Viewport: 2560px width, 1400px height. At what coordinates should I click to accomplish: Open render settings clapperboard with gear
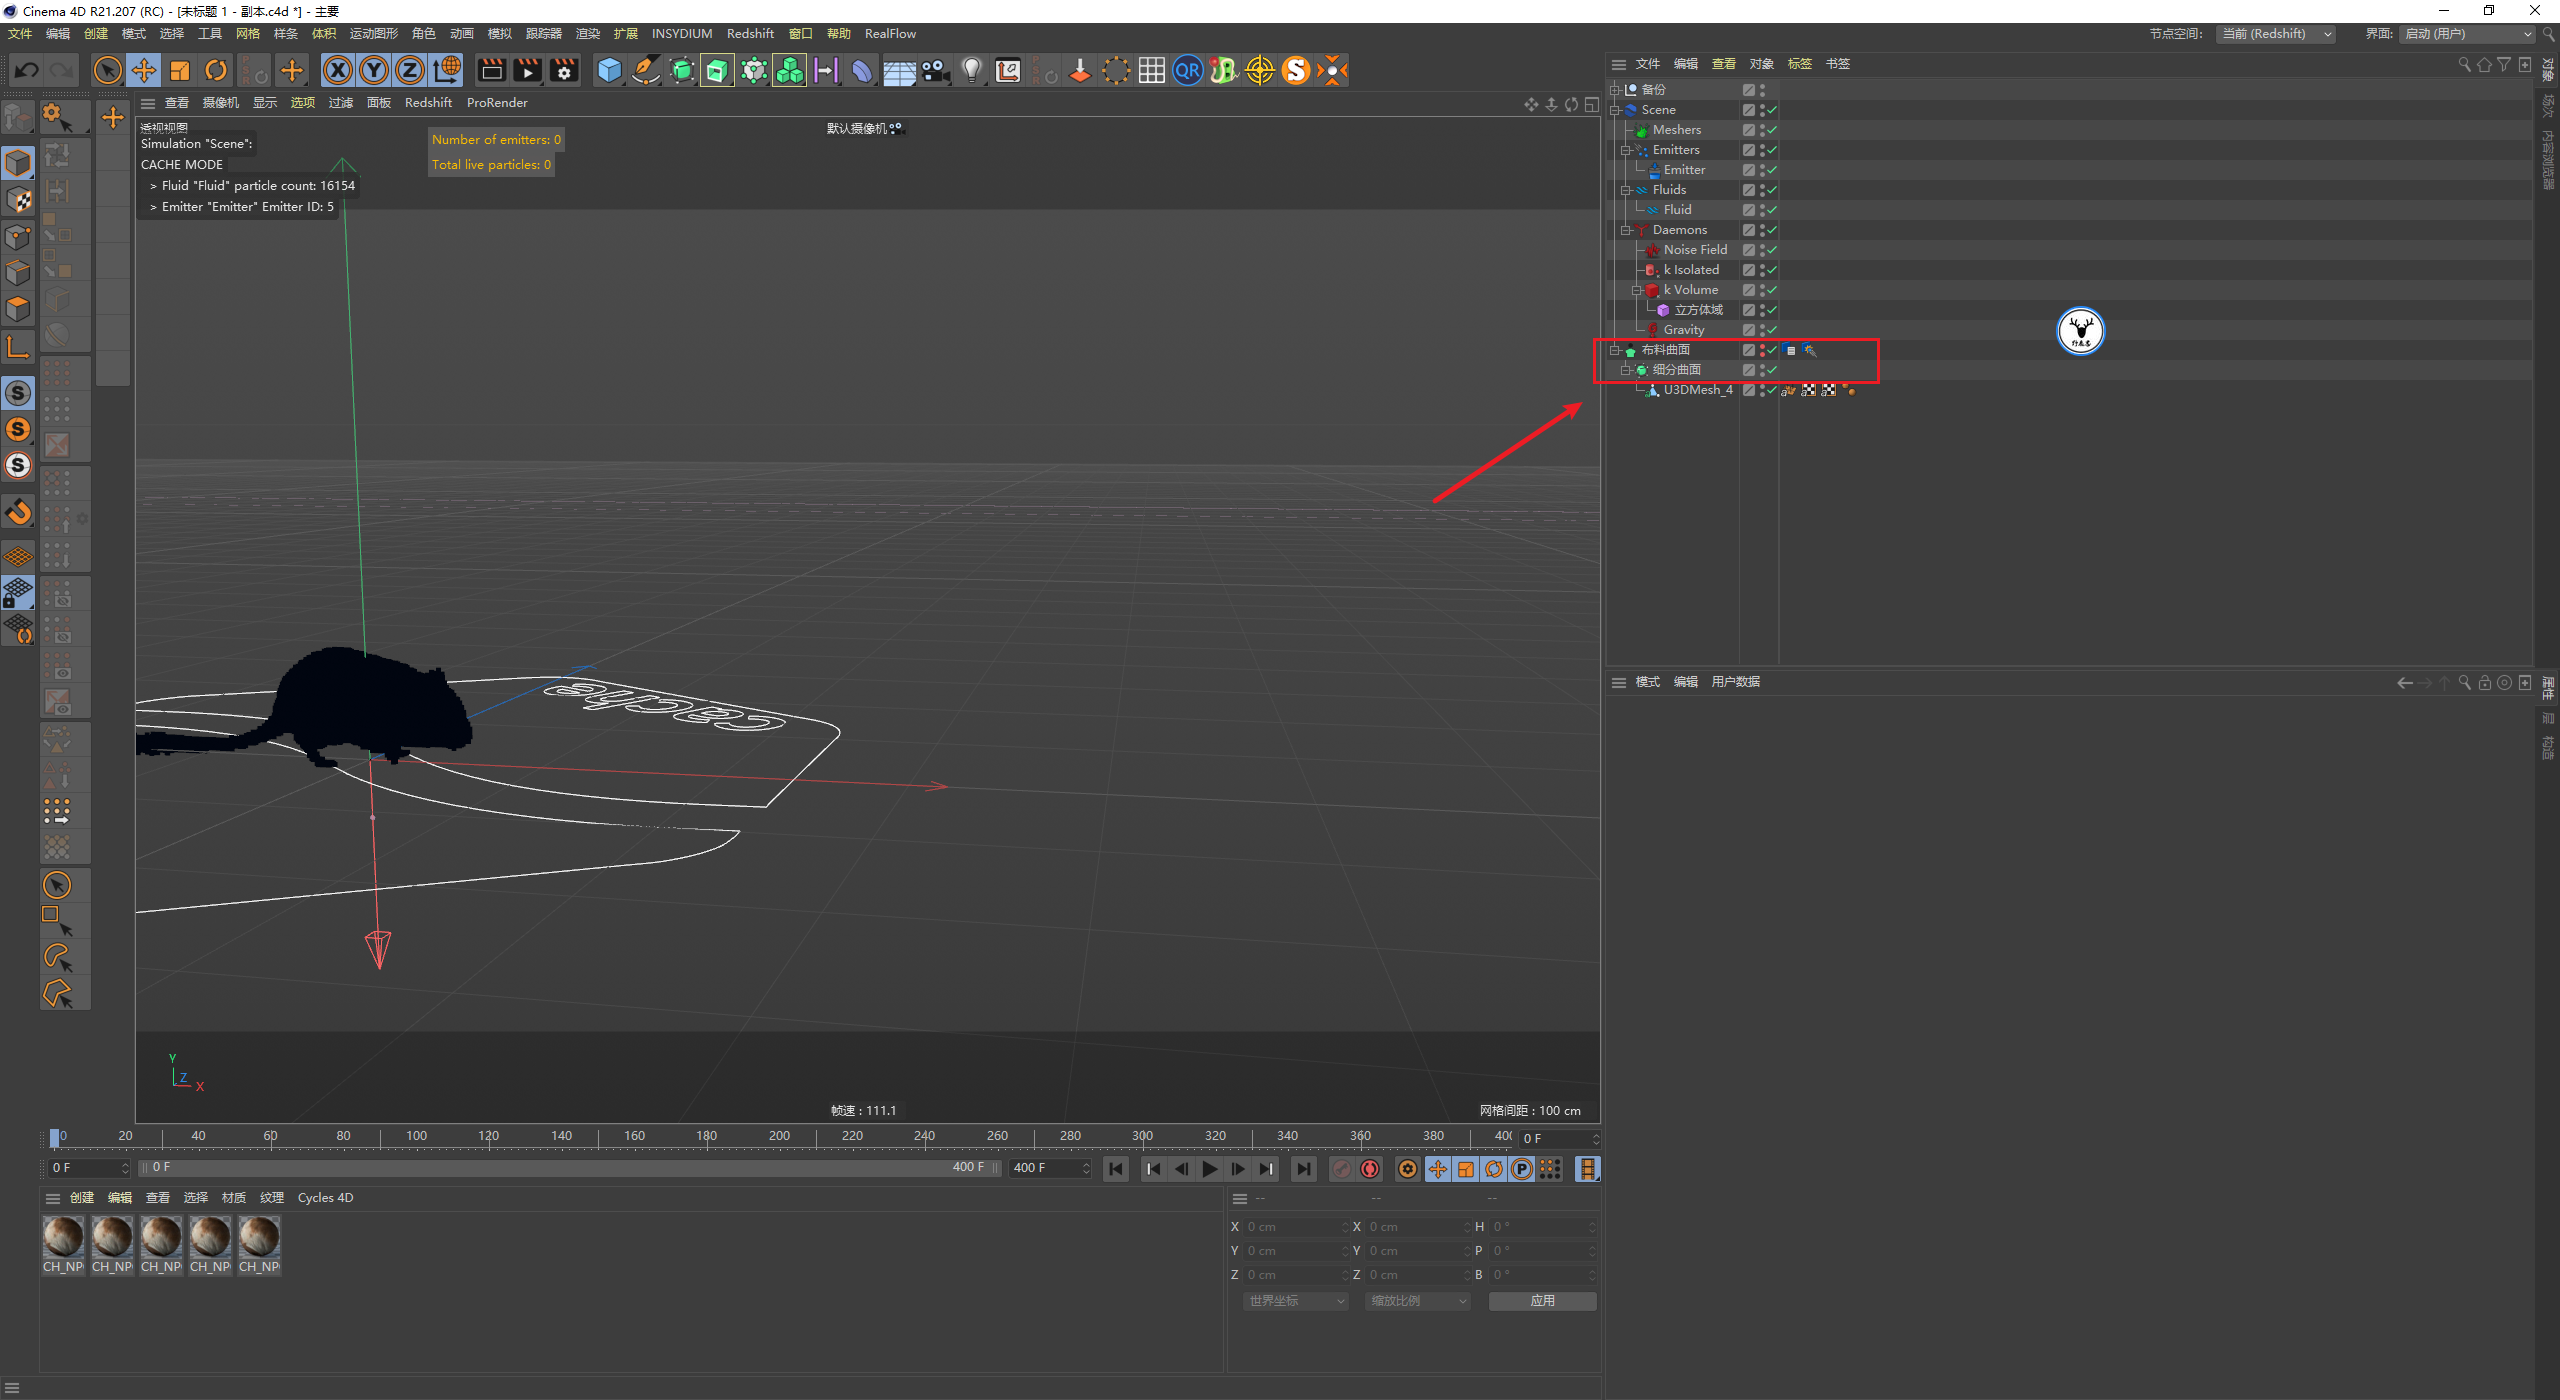pos(564,70)
